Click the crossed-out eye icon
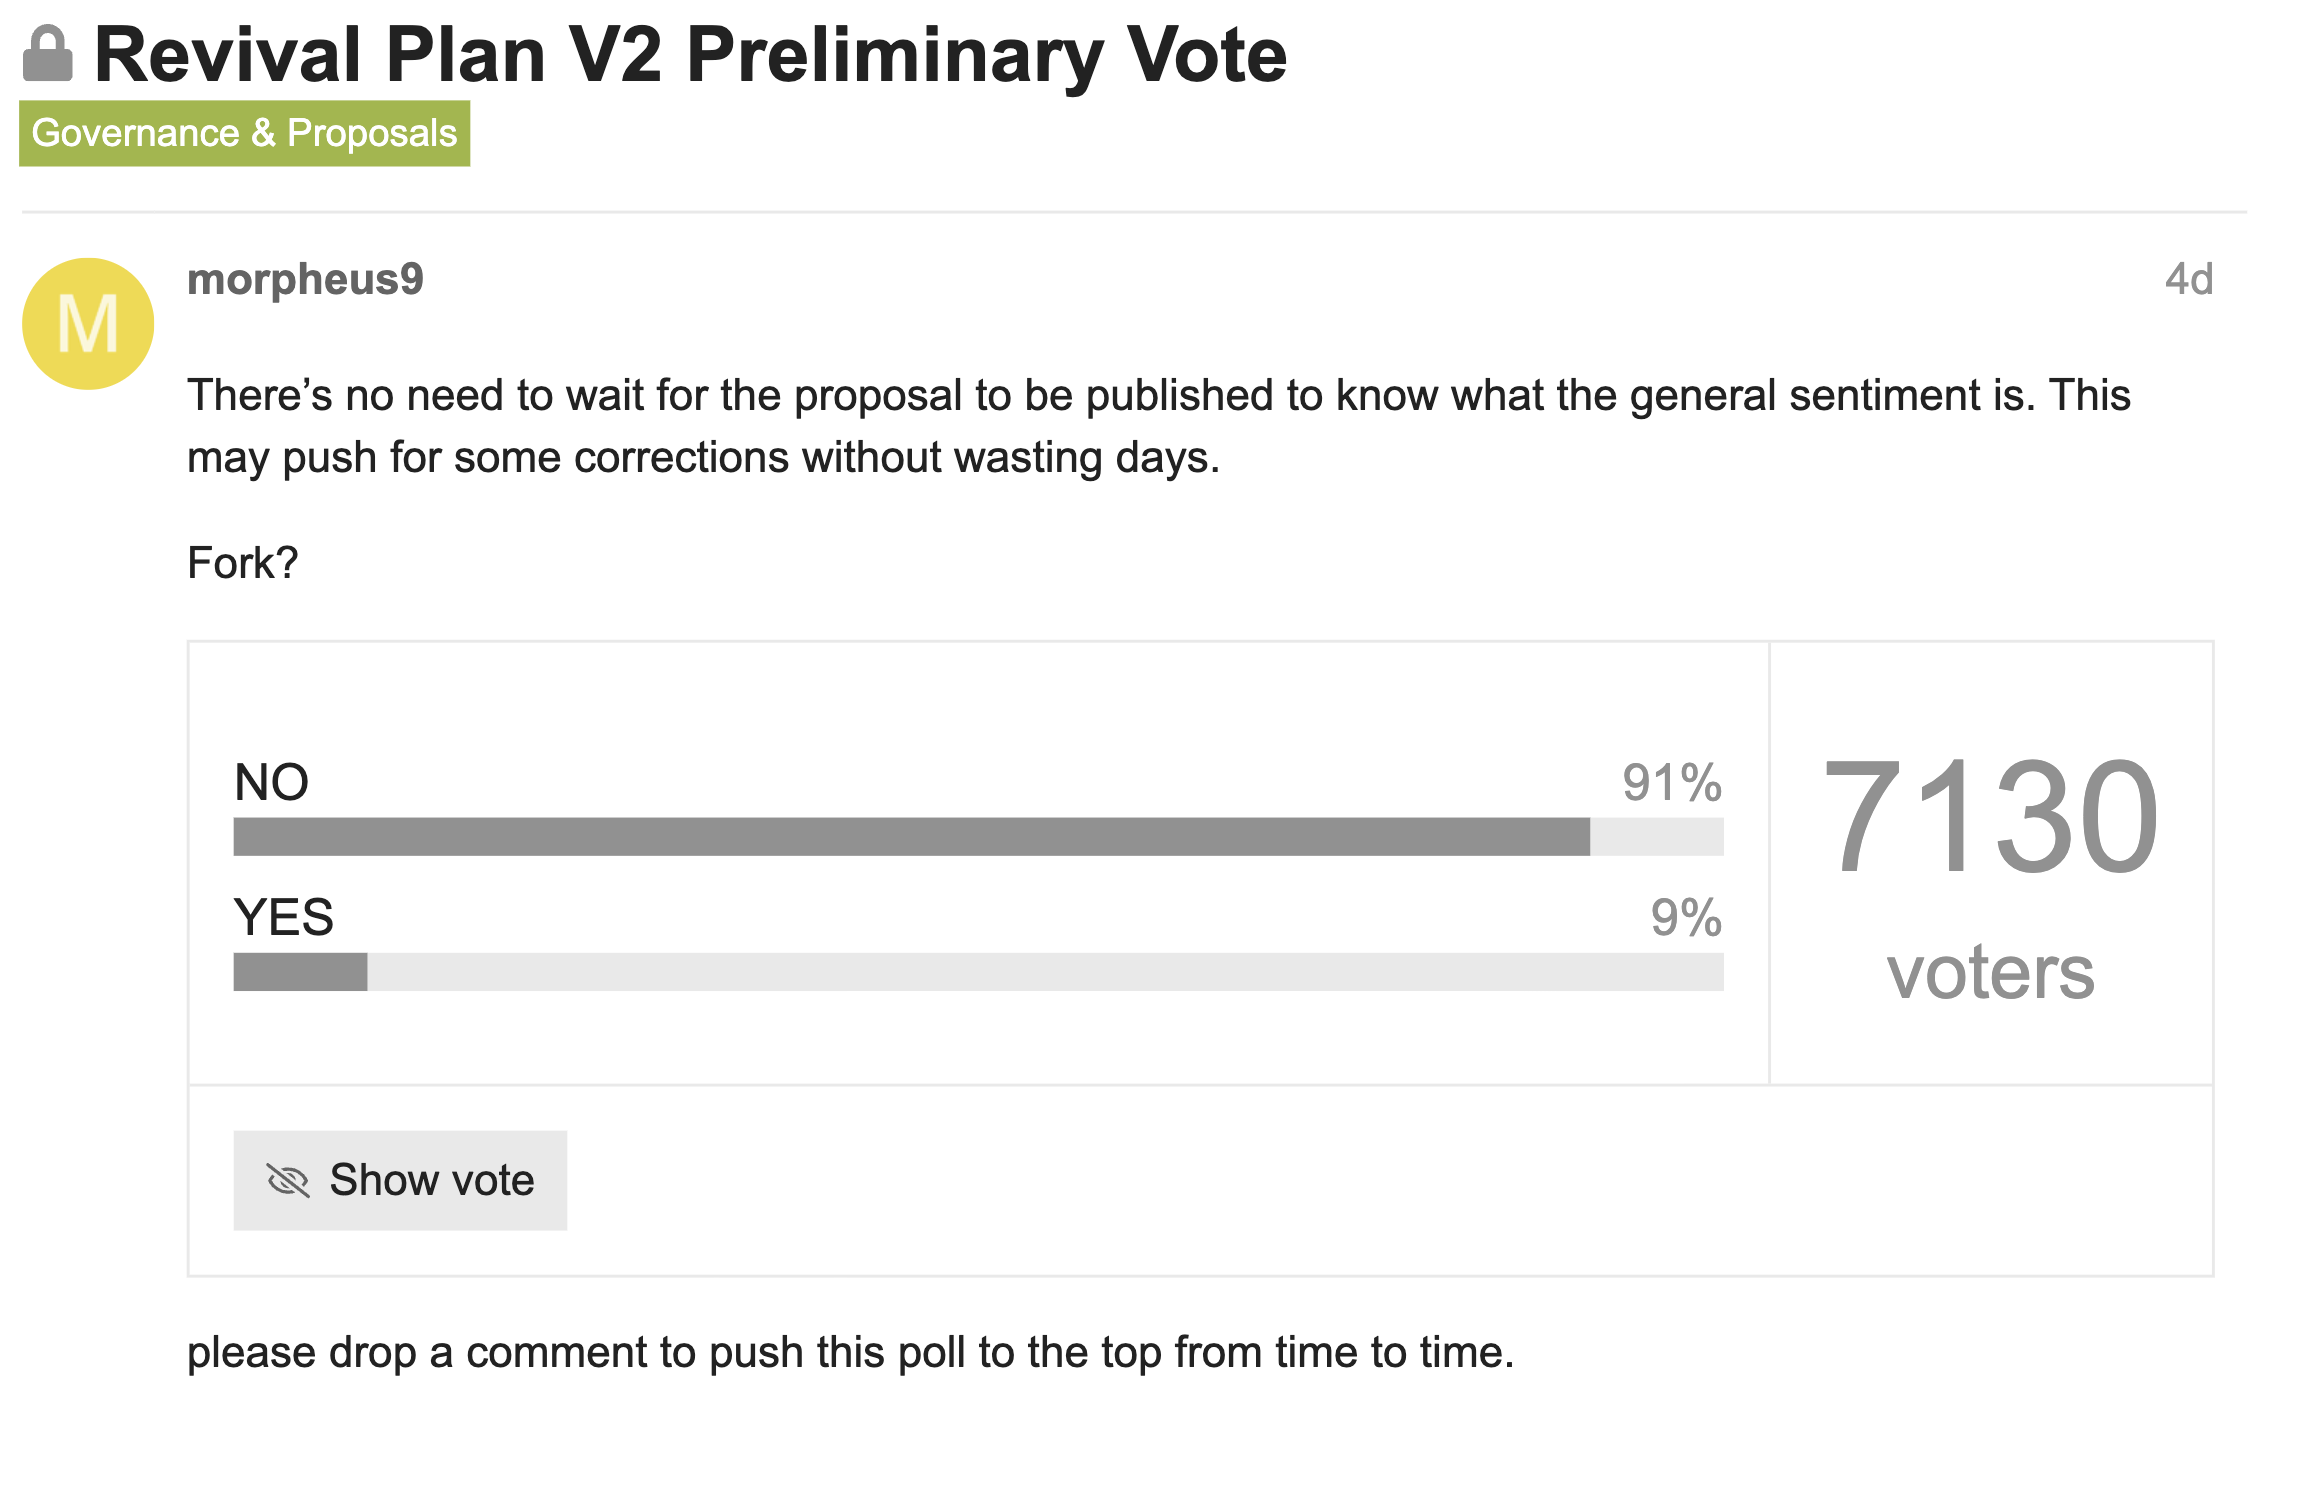Image resolution: width=2314 pixels, height=1506 pixels. (288, 1181)
